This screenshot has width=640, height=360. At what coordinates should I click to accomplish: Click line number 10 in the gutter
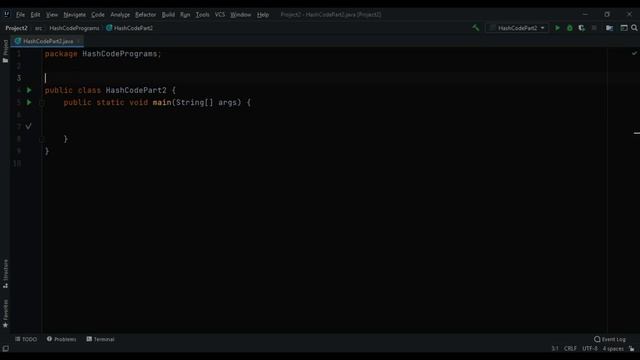17,164
